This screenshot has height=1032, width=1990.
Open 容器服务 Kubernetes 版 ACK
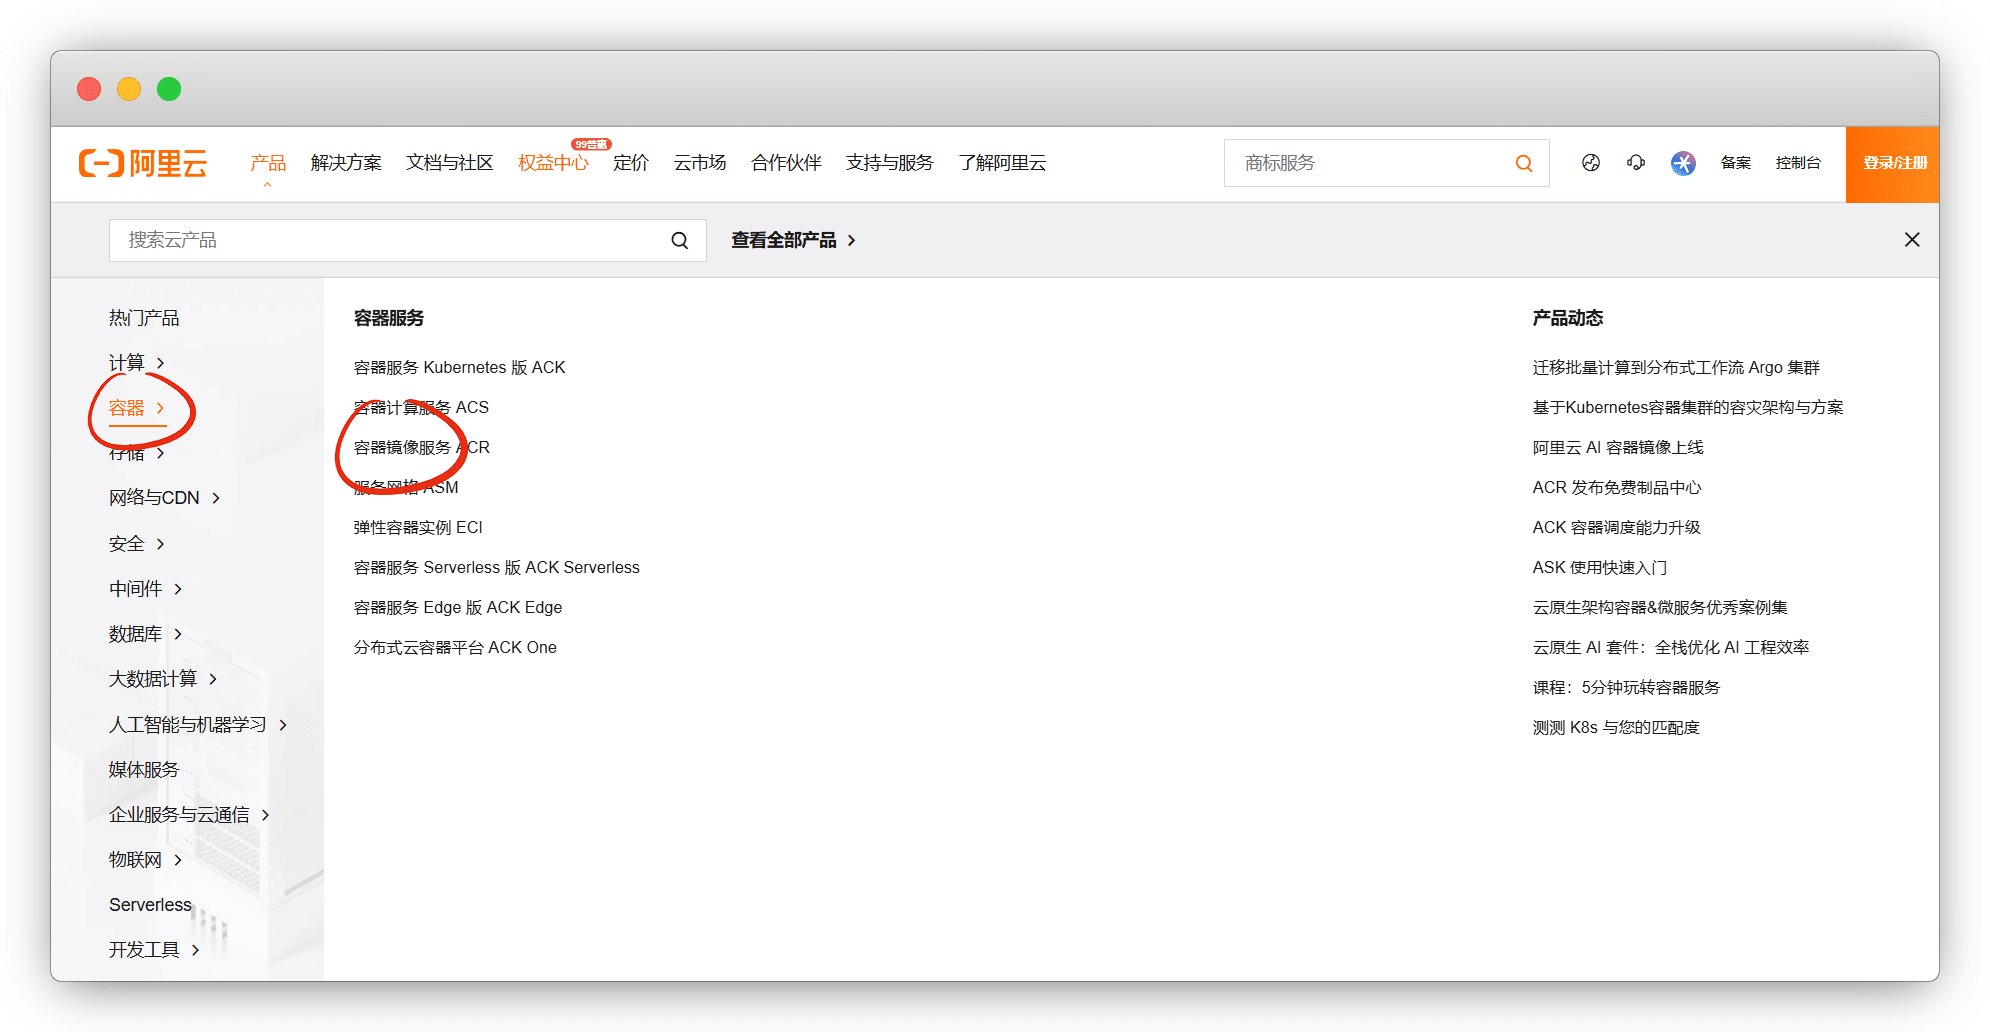(460, 368)
